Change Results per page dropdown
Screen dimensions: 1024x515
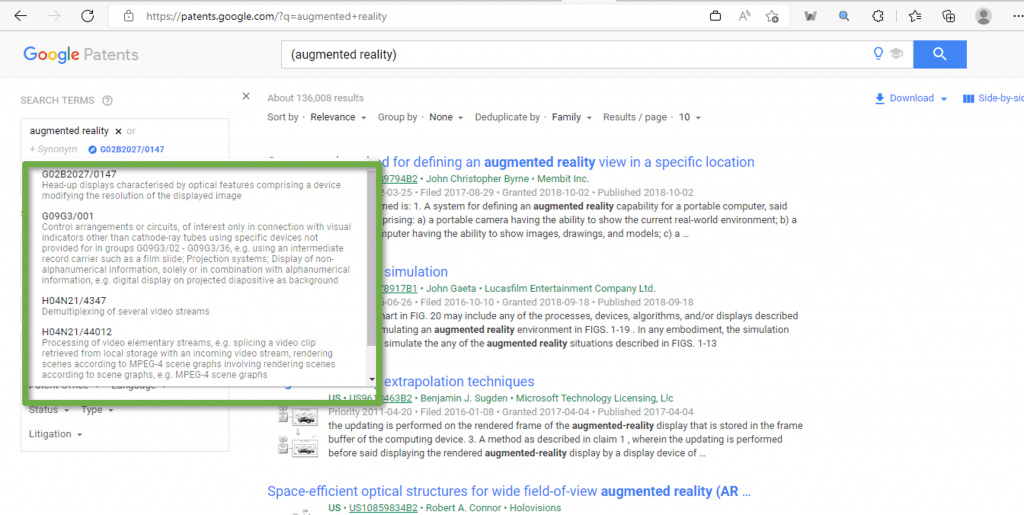[690, 117]
